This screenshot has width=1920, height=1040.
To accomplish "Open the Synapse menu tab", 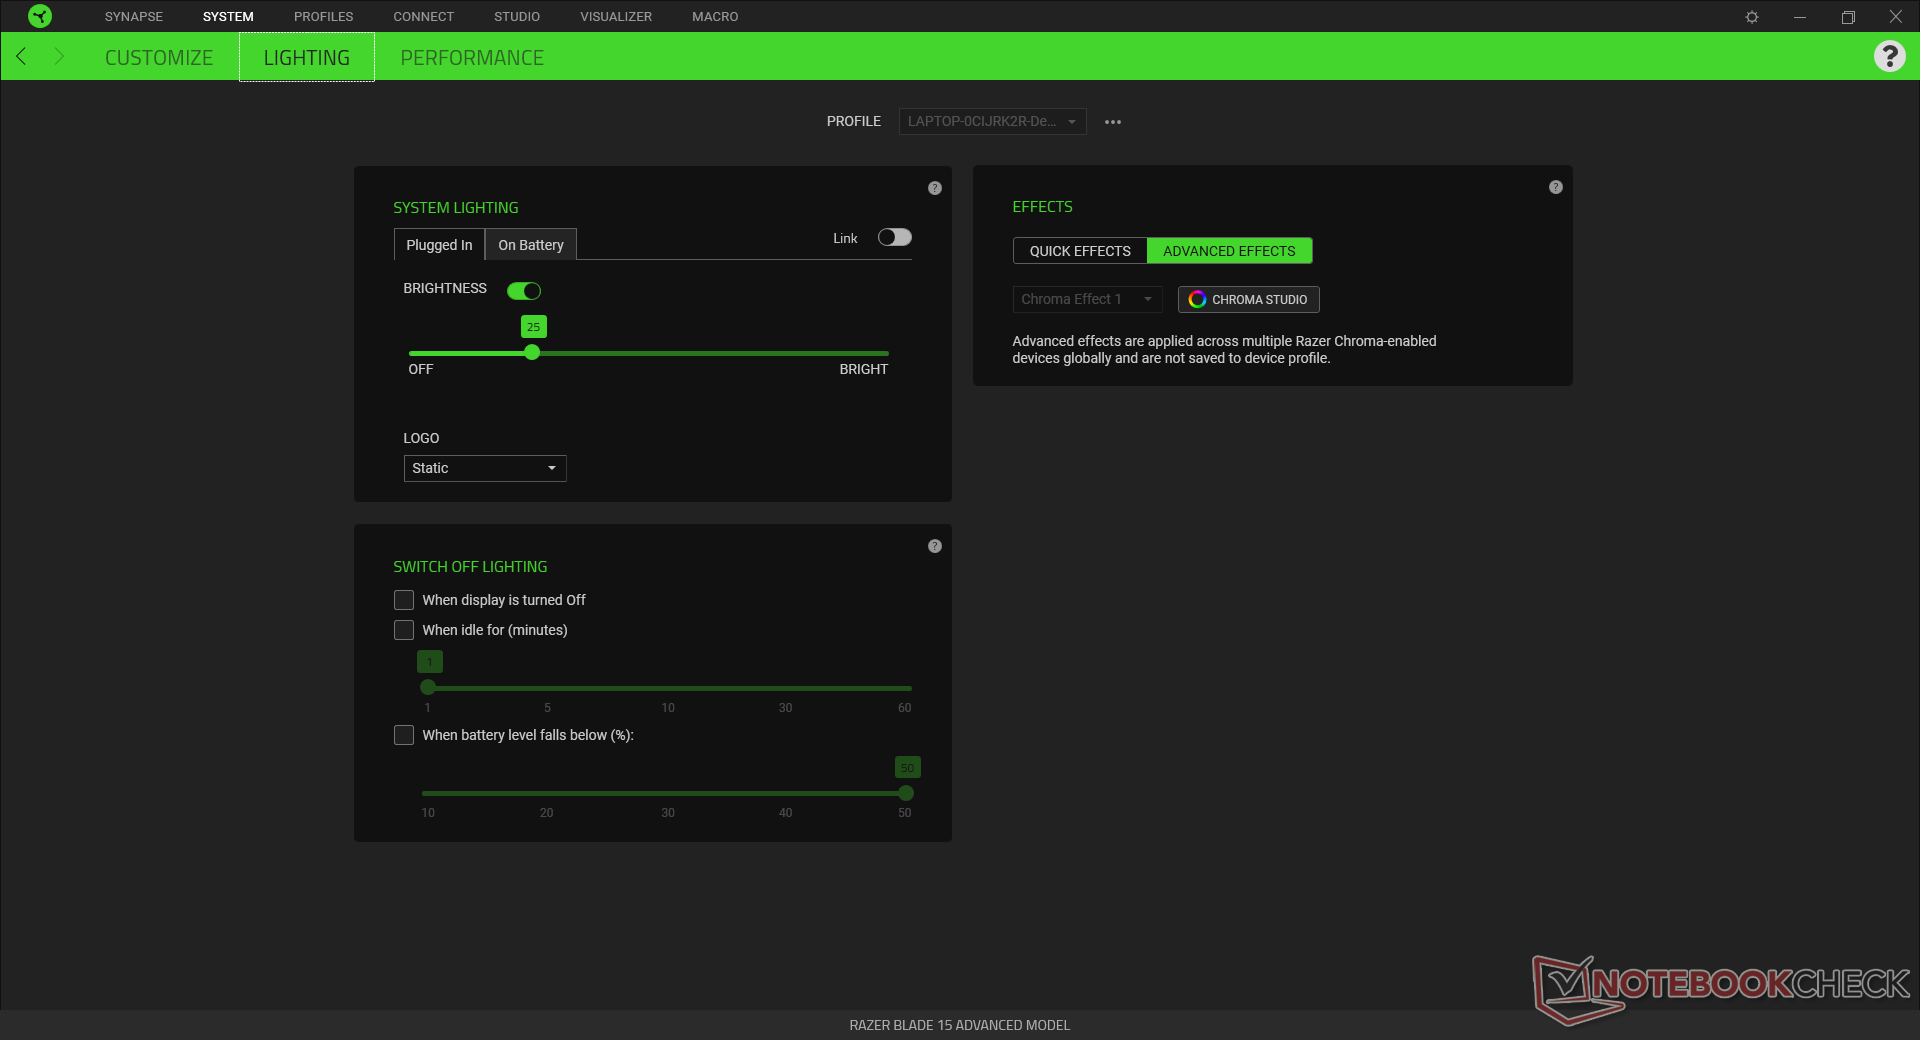I will click(134, 17).
